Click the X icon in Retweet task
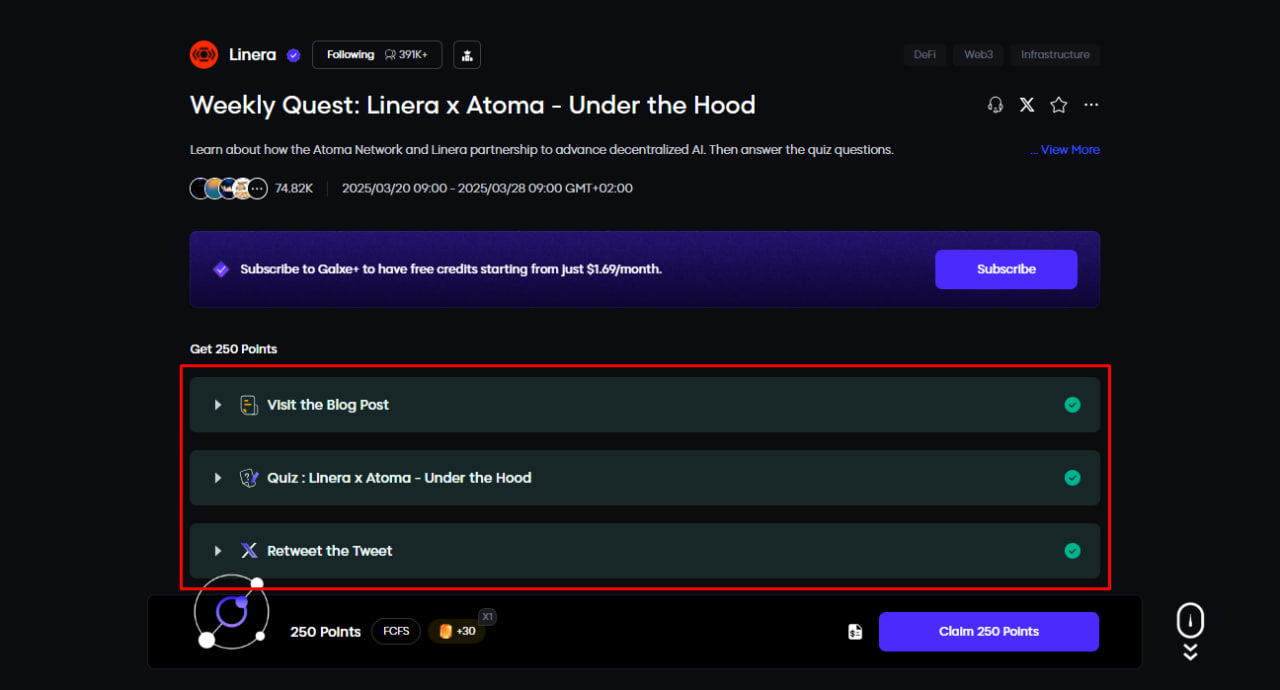The height and width of the screenshot is (690, 1280). click(x=249, y=551)
